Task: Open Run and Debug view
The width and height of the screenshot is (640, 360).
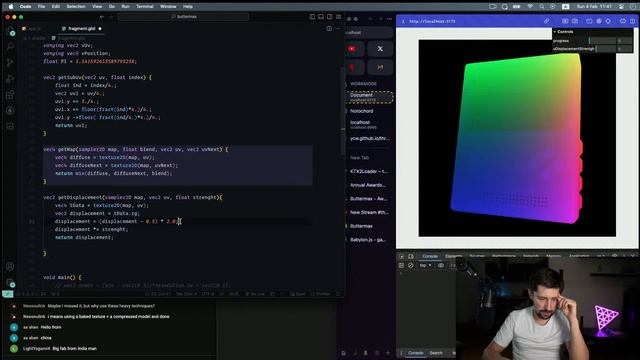Action: click(x=10, y=79)
